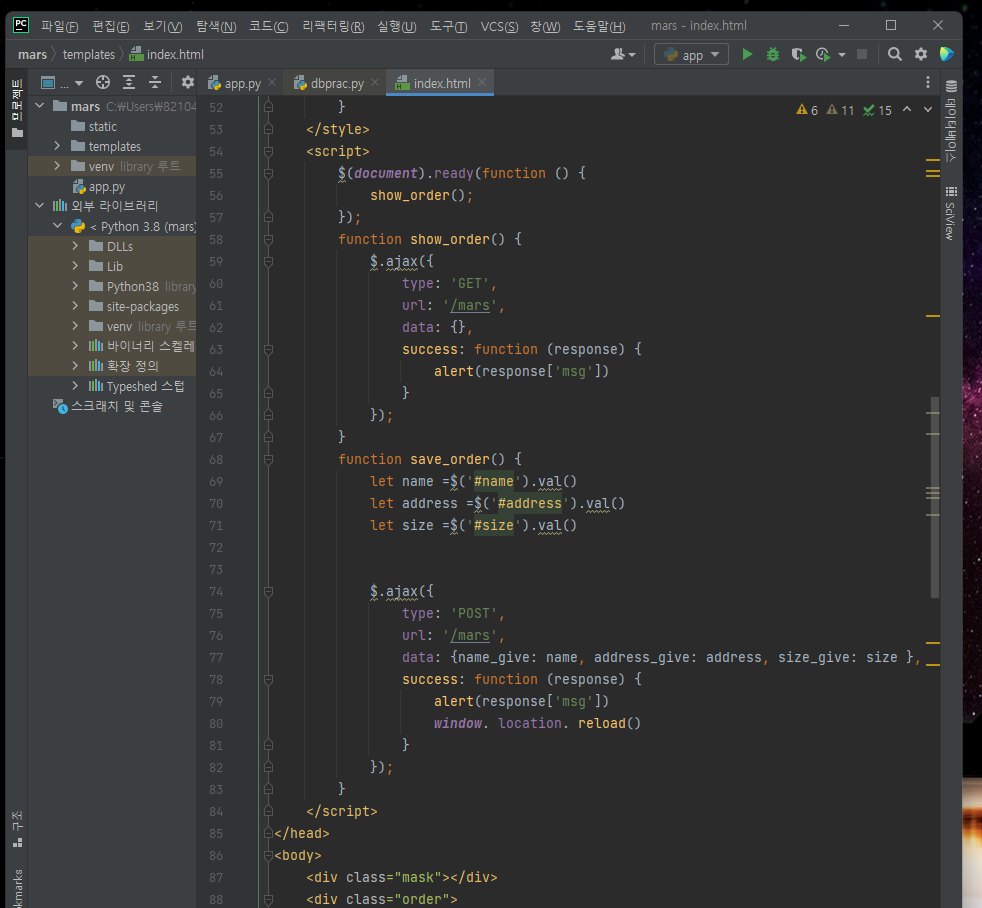This screenshot has width=982, height=908.
Task: Expand the Lib folder
Action: [75, 266]
